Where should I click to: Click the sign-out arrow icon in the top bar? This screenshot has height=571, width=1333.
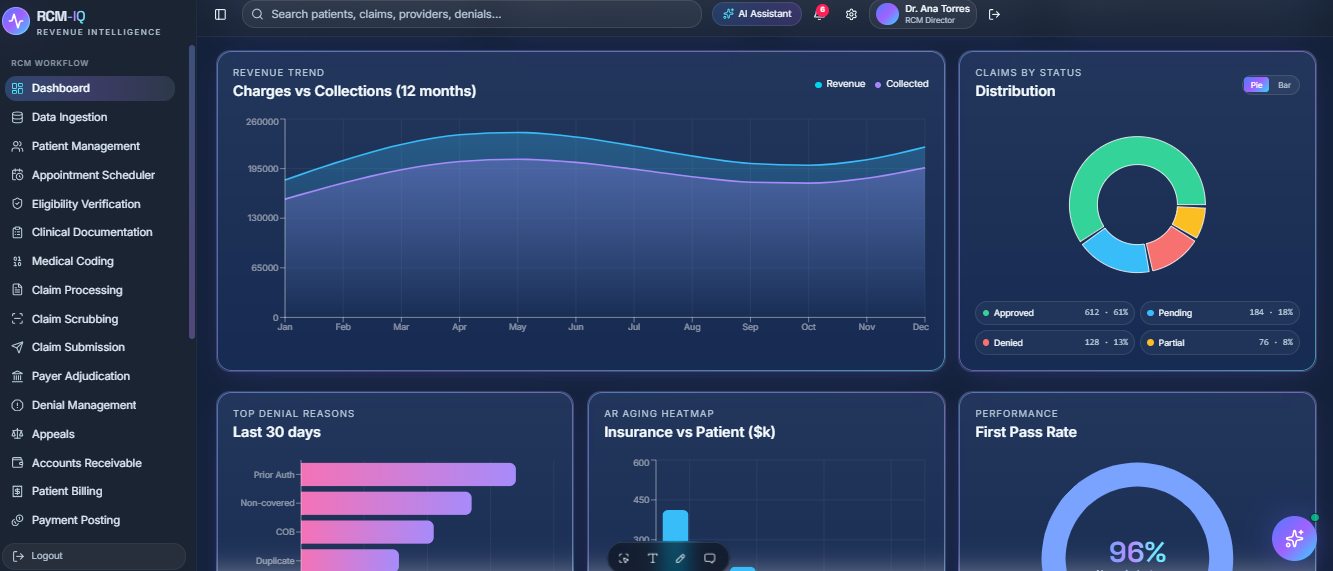994,14
